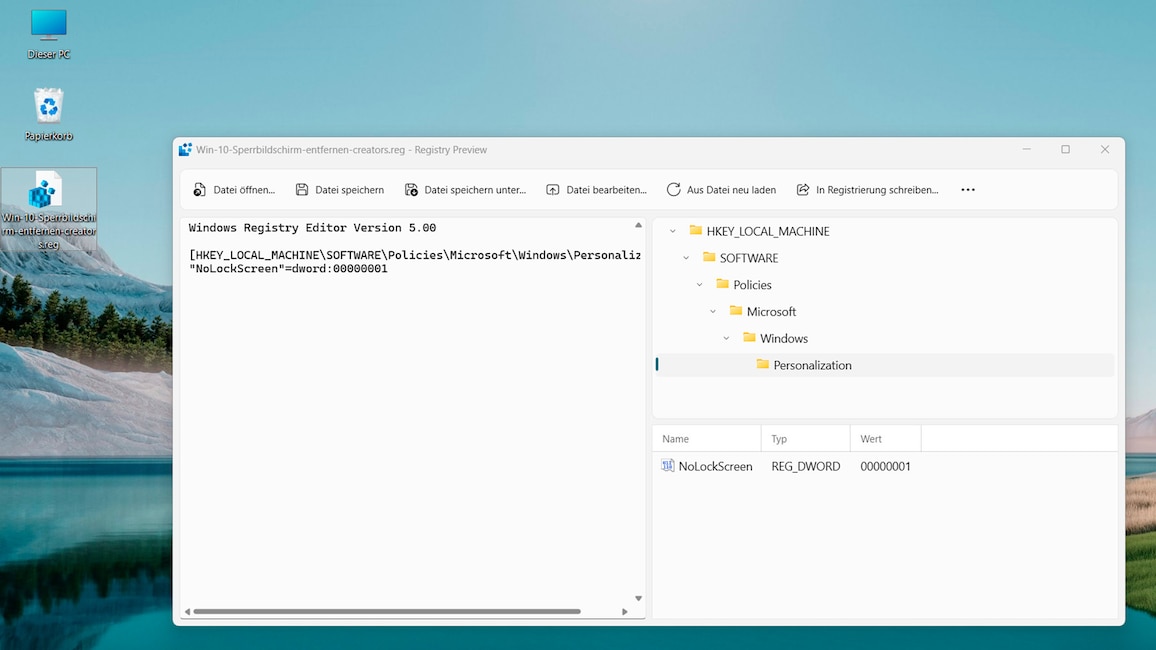The width and height of the screenshot is (1156, 650).
Task: Click the In Registrierung schreiben icon
Action: point(803,189)
